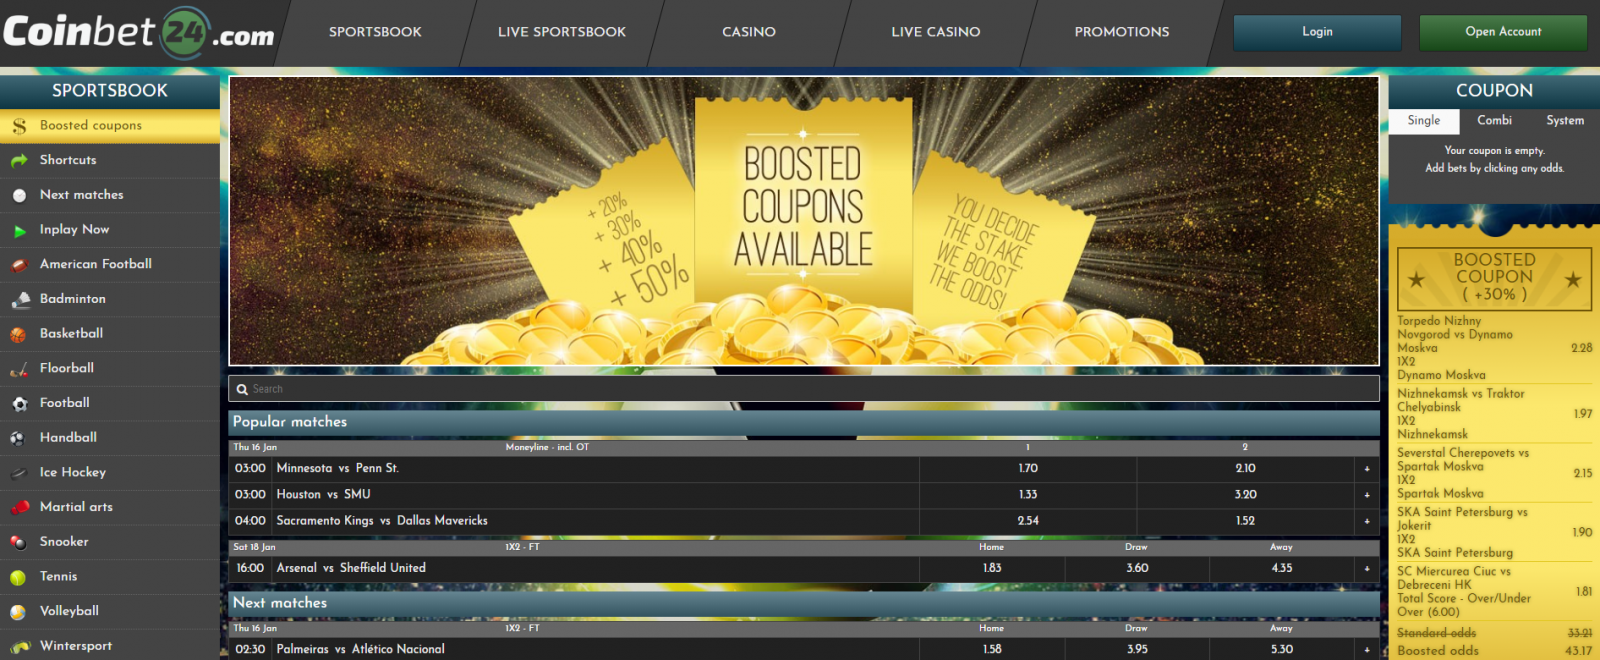Click the Severstal Cherepovets vs Spartak Moskva selection
This screenshot has width=1600, height=660.
point(1494,473)
